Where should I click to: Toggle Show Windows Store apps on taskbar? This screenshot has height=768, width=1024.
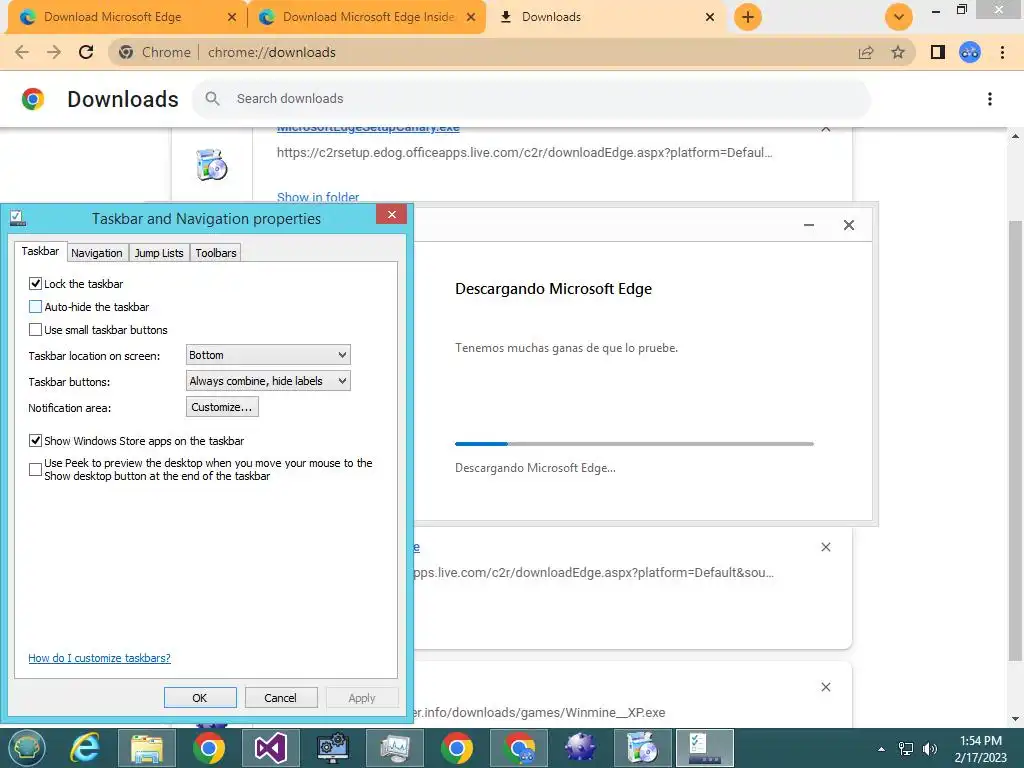[35, 441]
